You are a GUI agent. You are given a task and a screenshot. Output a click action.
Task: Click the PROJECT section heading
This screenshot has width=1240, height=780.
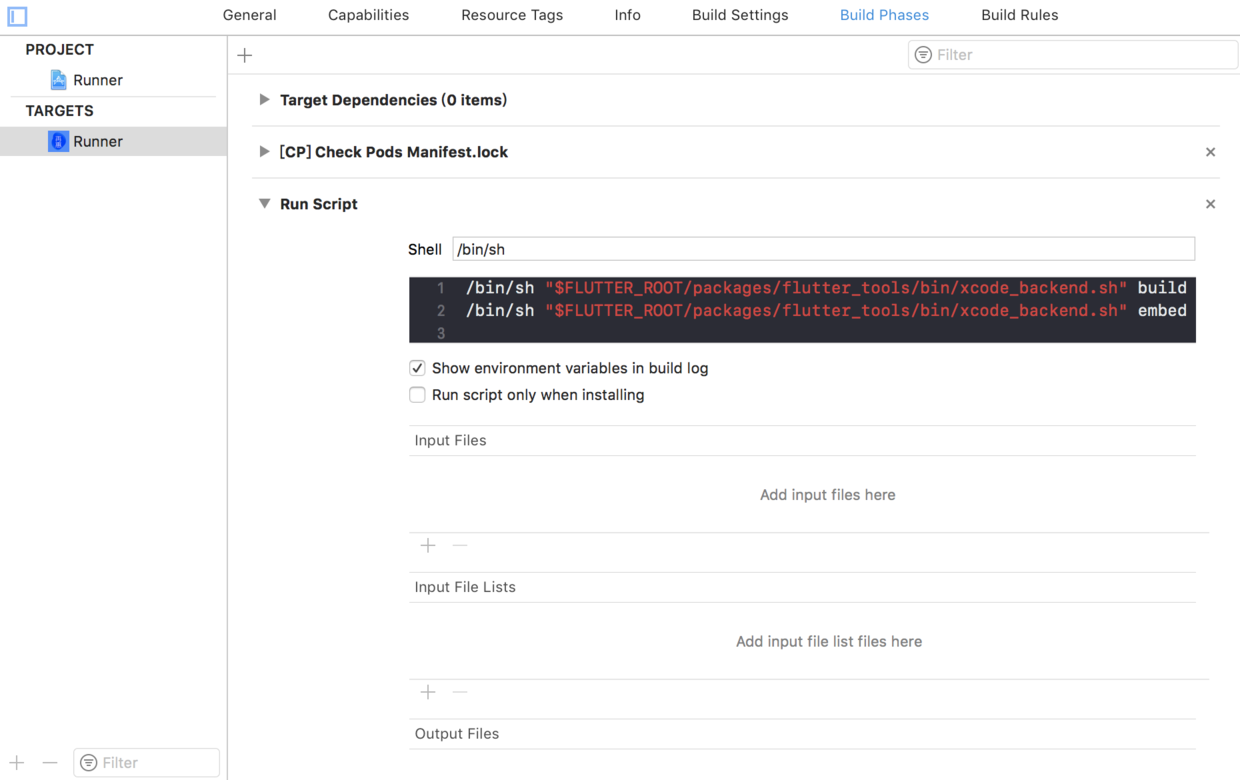(60, 49)
